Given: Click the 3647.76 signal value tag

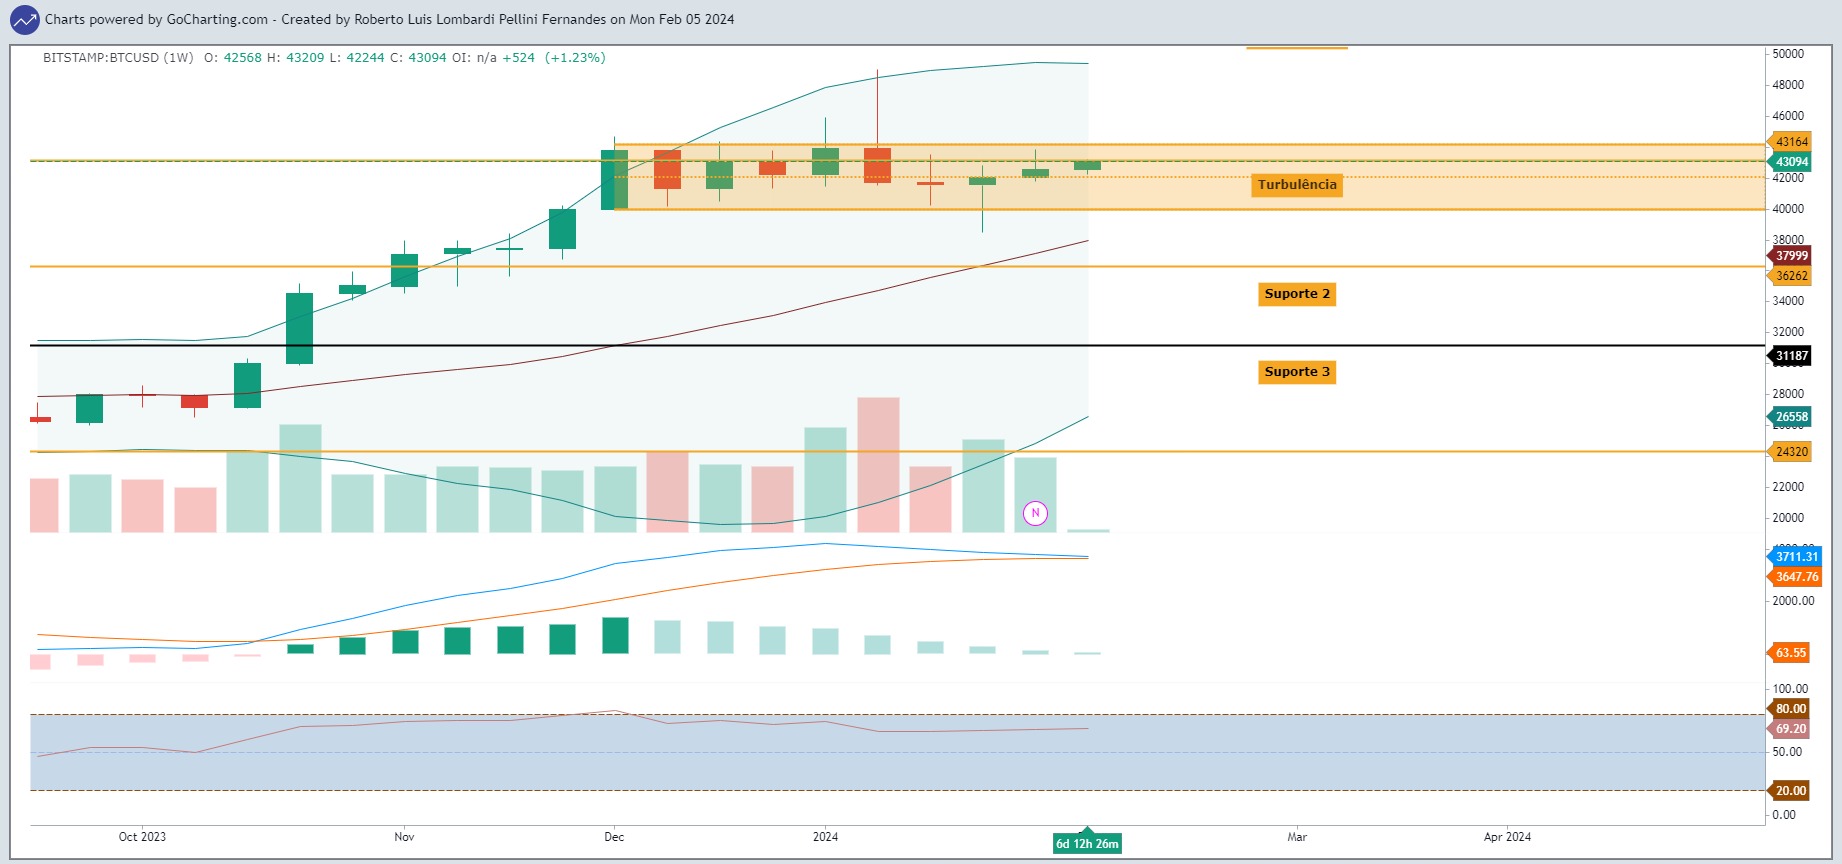Looking at the screenshot, I should [1796, 577].
